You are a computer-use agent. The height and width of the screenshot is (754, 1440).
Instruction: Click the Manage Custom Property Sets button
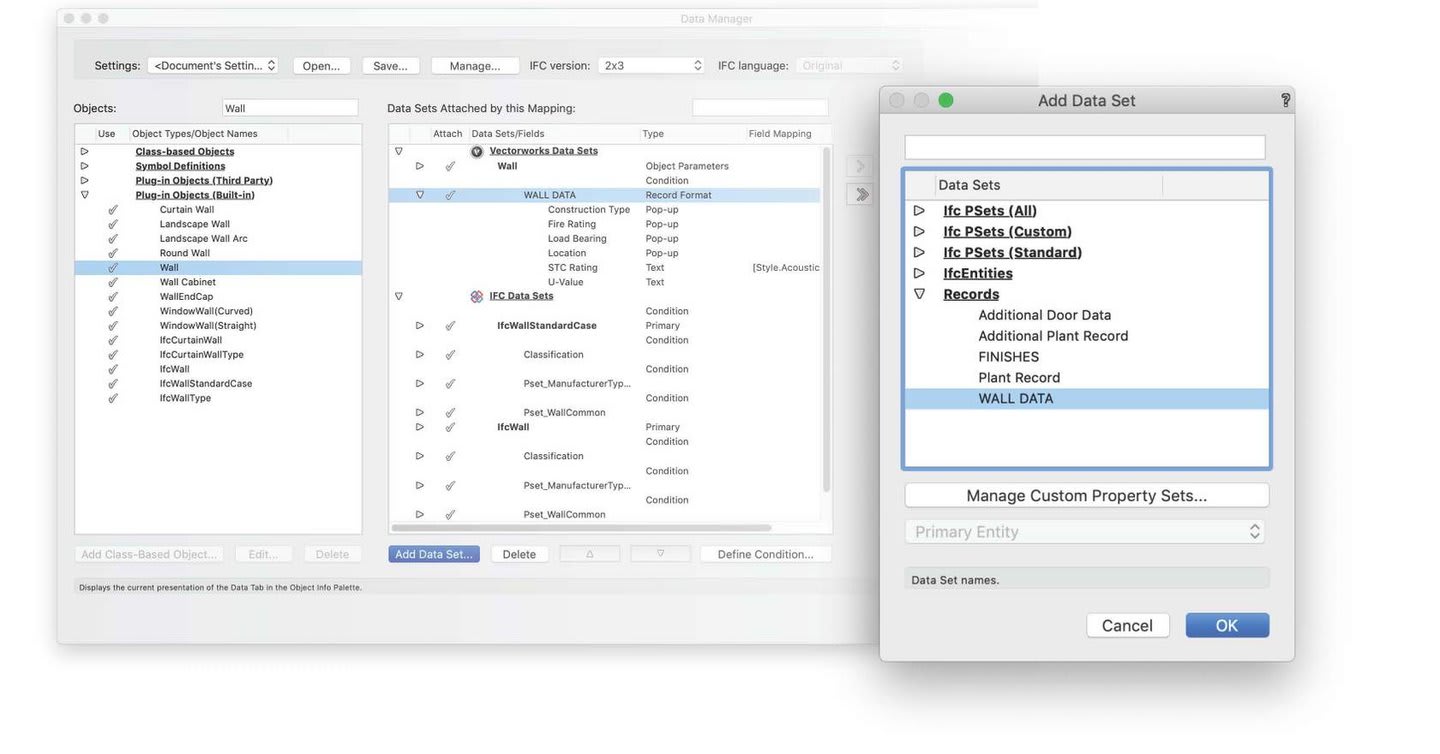pyautogui.click(x=1086, y=496)
